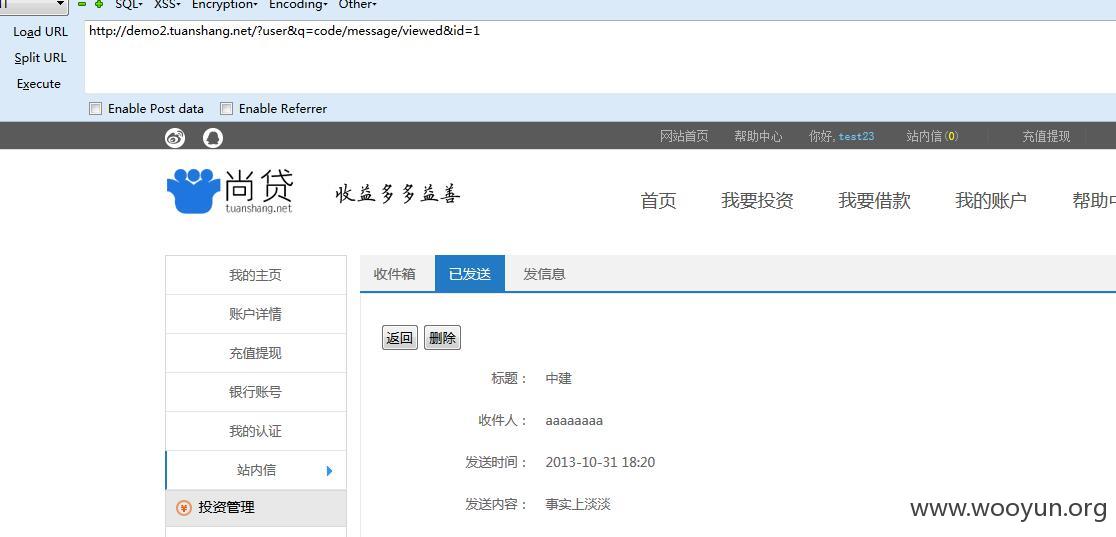The image size is (1116, 537).
Task: Enable Referrer checkbox
Action: 226,108
